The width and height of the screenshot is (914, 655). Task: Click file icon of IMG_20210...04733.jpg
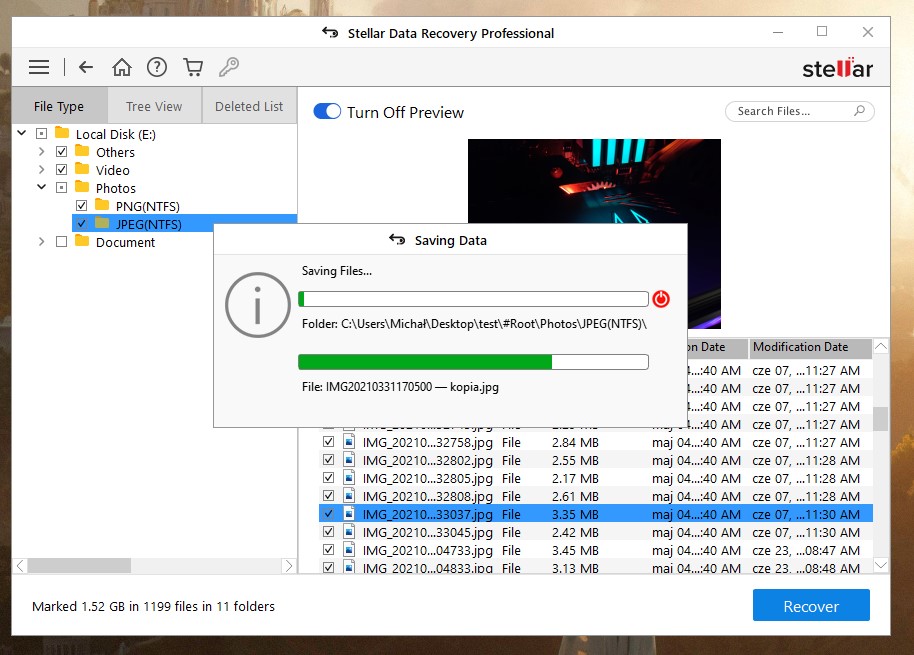[x=349, y=550]
